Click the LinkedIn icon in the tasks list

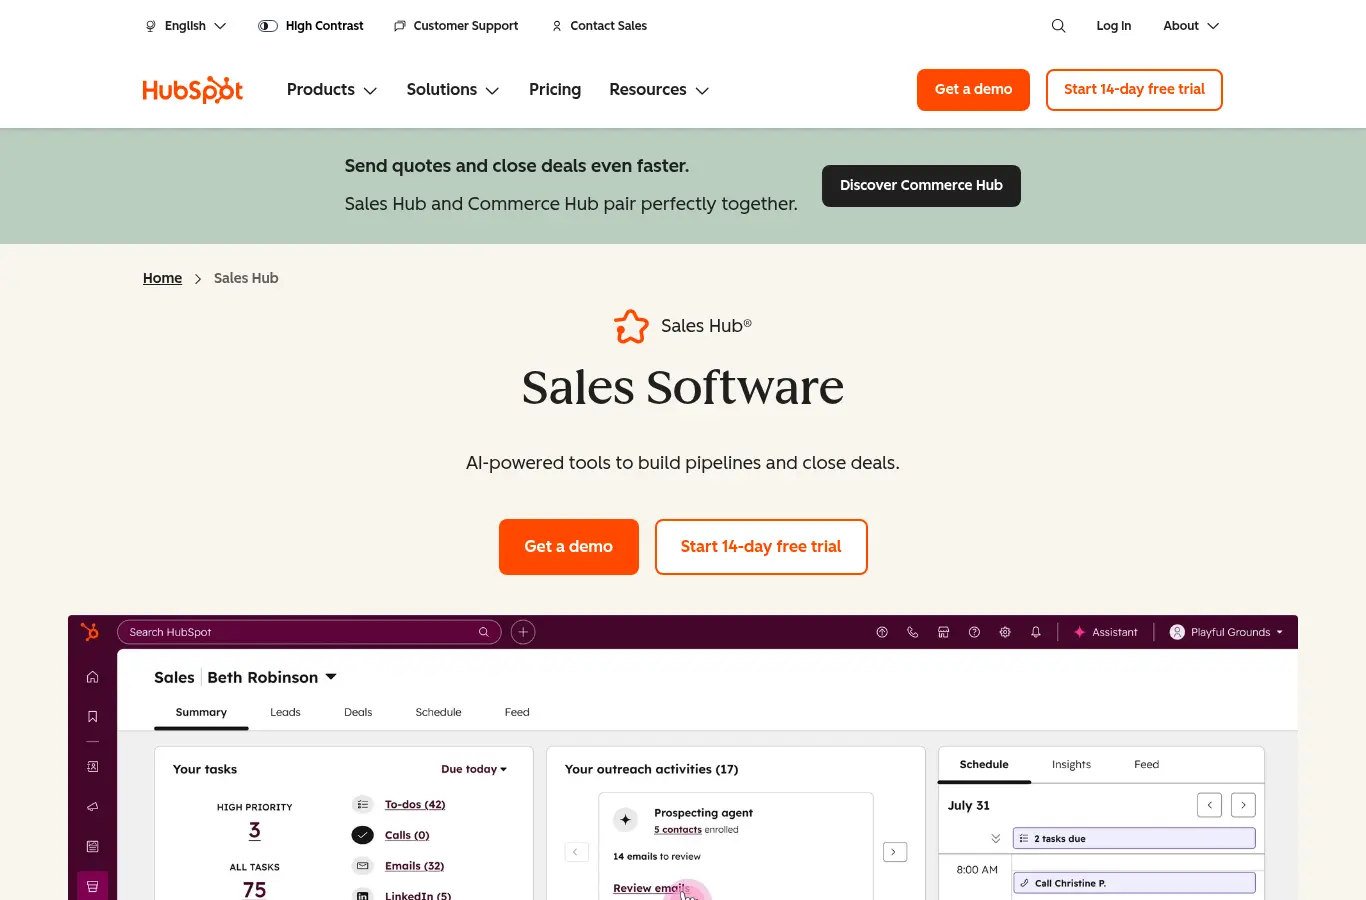363,895
